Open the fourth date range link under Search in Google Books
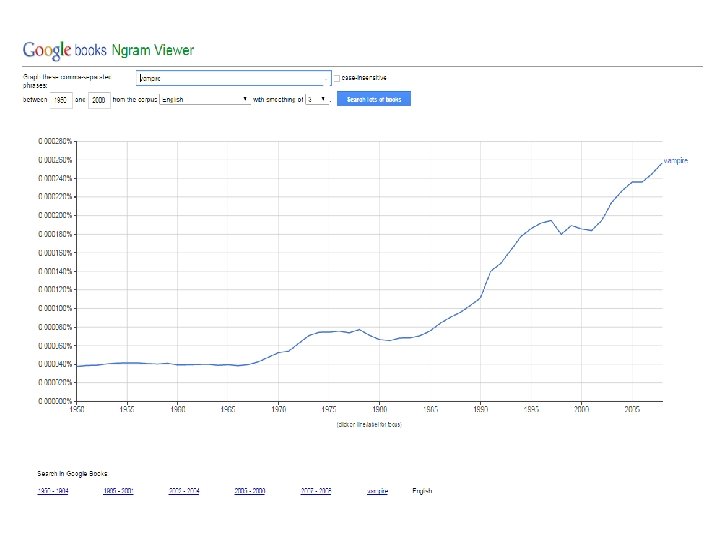Image resolution: width=720 pixels, height=540 pixels. click(249, 491)
